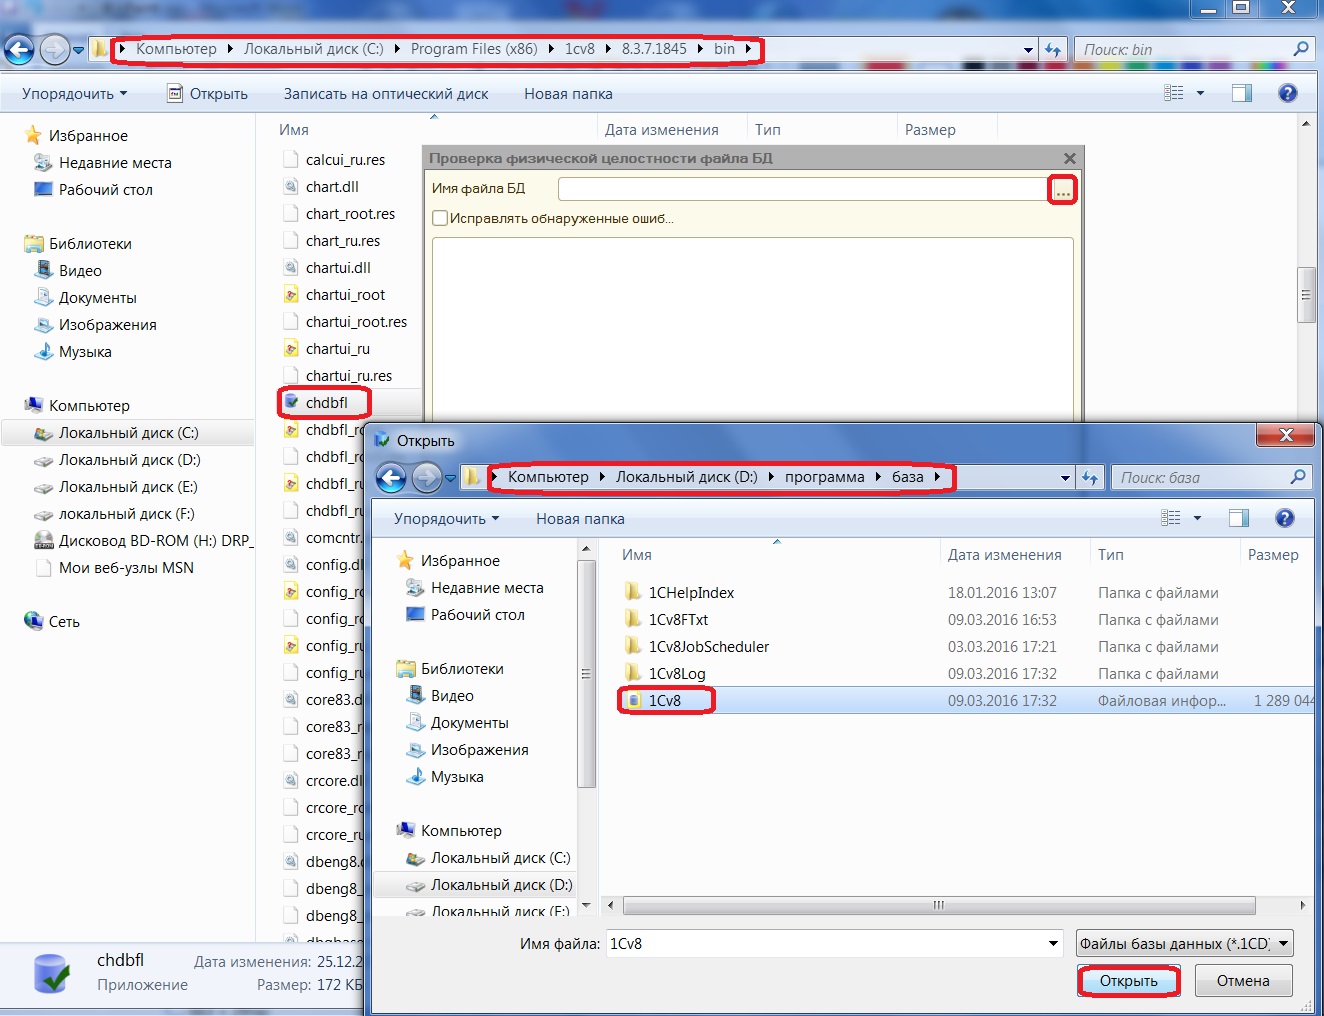Sort by Дата изменения column in Open dialog

coord(1005,554)
